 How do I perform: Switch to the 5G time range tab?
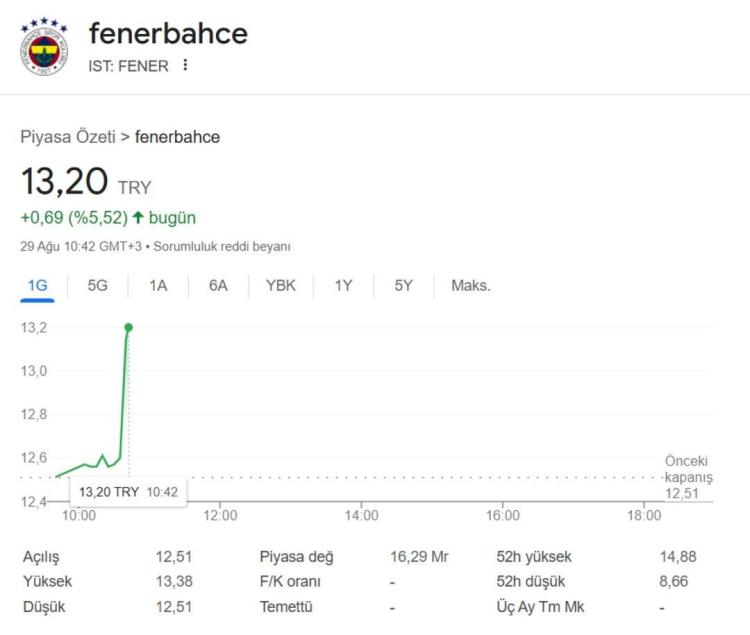(97, 286)
